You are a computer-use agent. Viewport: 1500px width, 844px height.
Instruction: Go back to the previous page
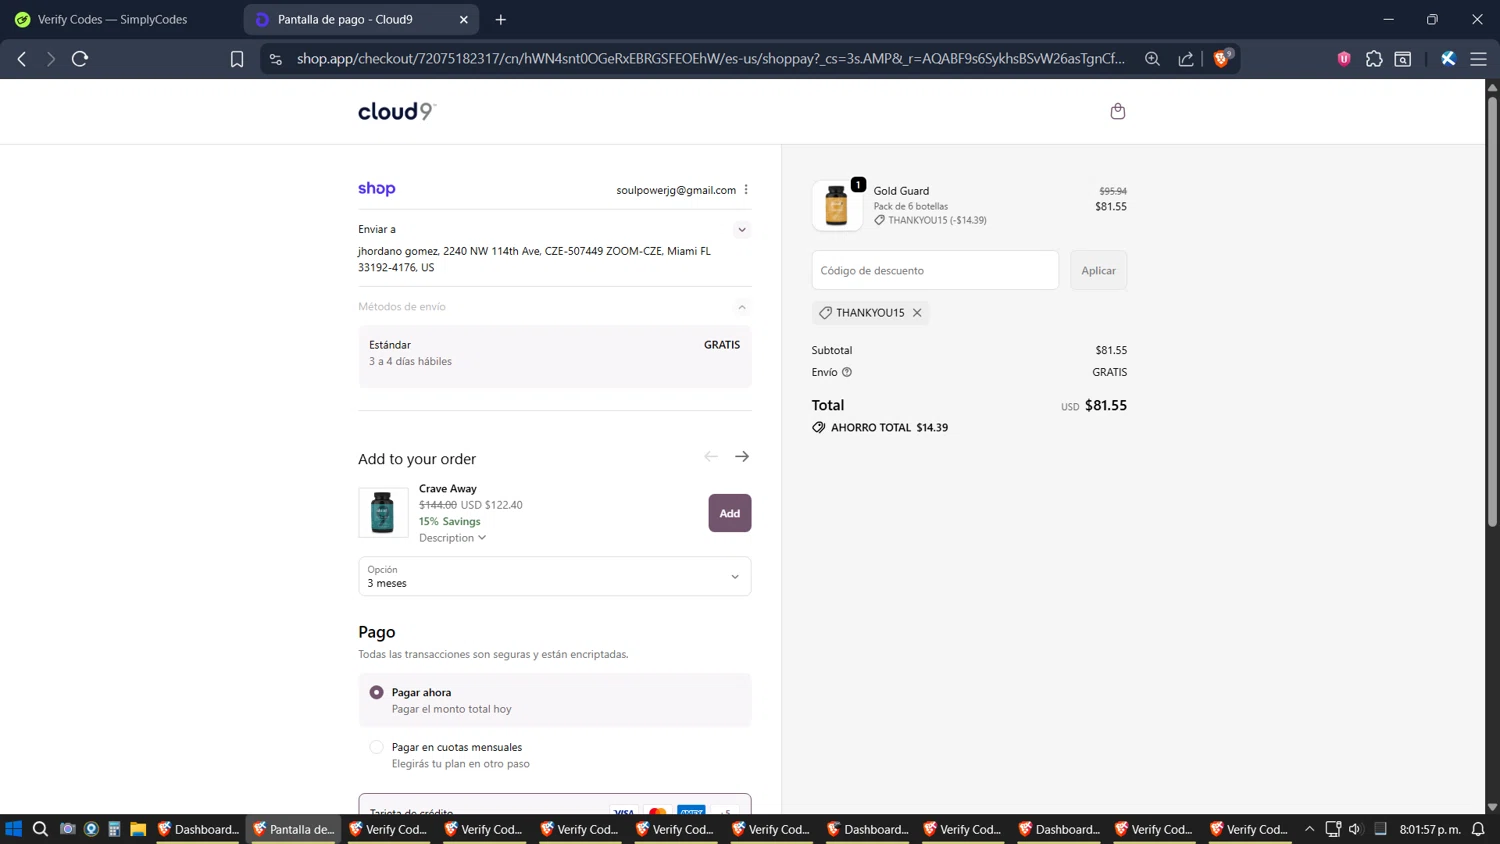click(x=22, y=59)
